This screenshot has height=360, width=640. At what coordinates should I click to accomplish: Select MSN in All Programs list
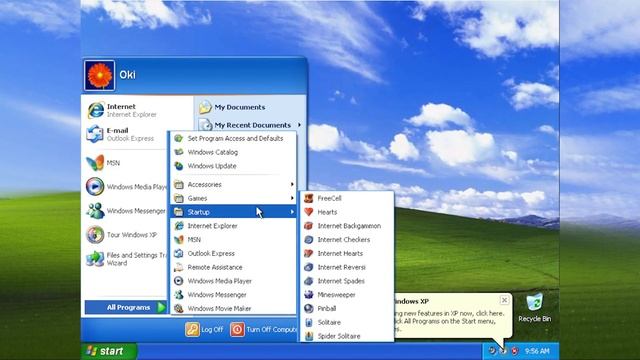(233, 240)
